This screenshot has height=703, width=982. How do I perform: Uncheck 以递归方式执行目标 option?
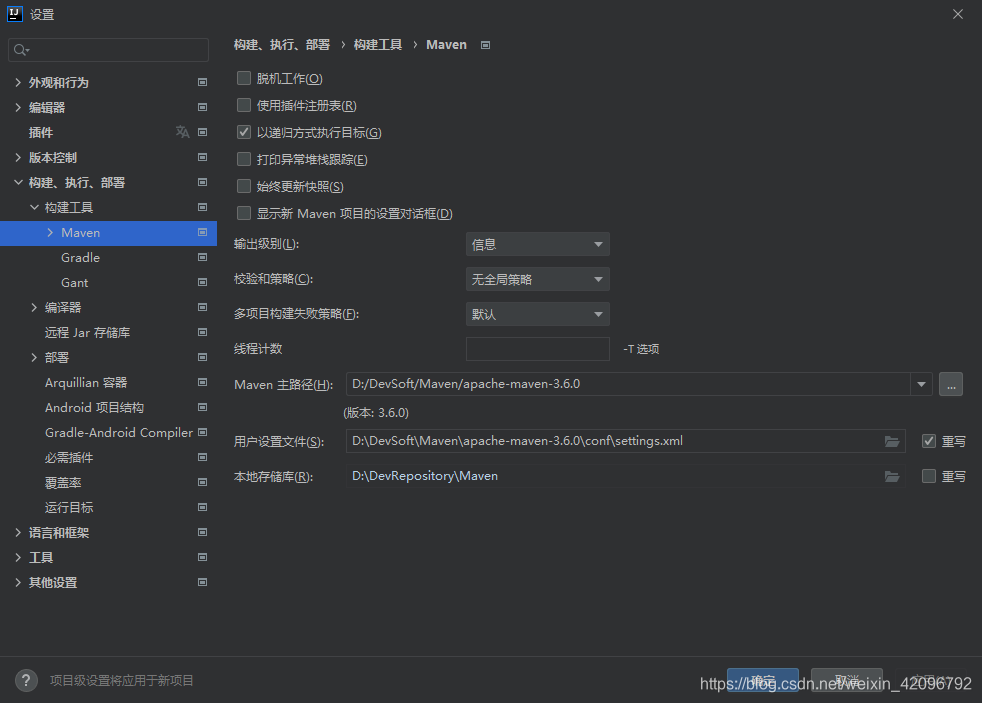coord(244,132)
